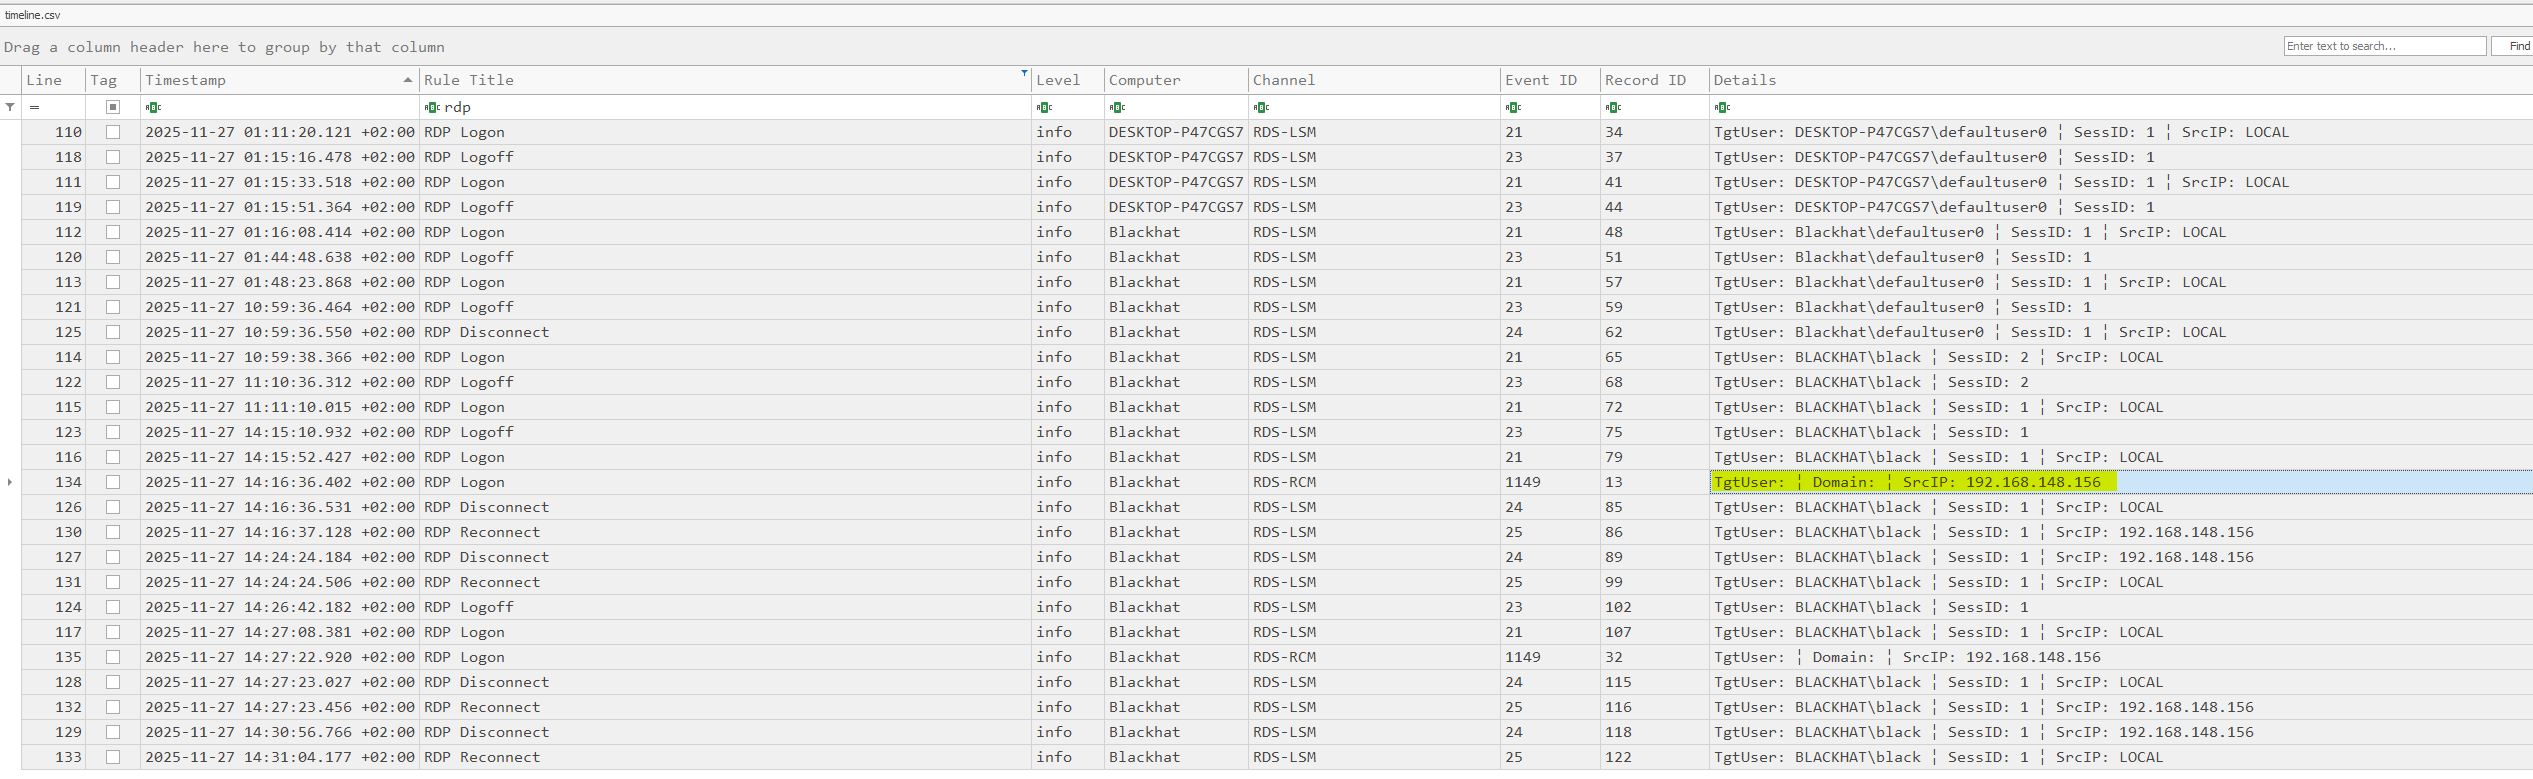Screen dimensions: 2533x779
Task: Check the Tag box for line 134
Action: pyautogui.click(x=113, y=482)
